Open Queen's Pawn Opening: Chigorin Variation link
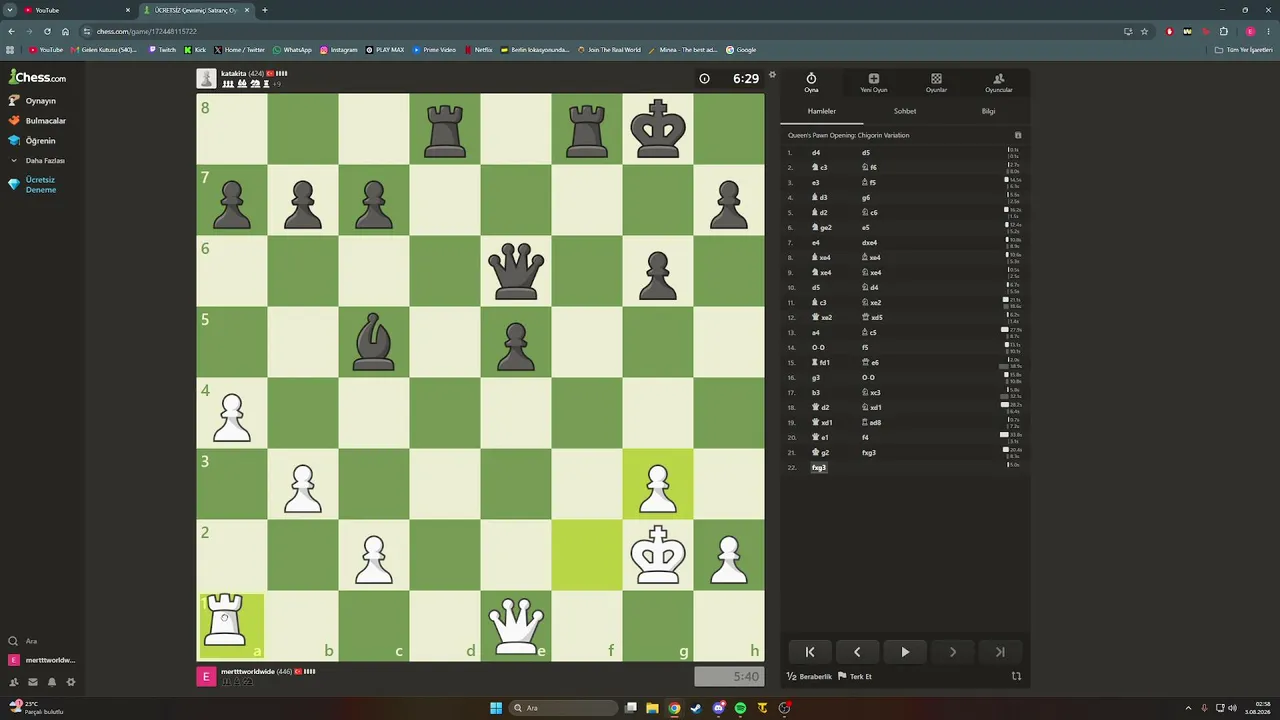The height and width of the screenshot is (720, 1280). click(848, 135)
